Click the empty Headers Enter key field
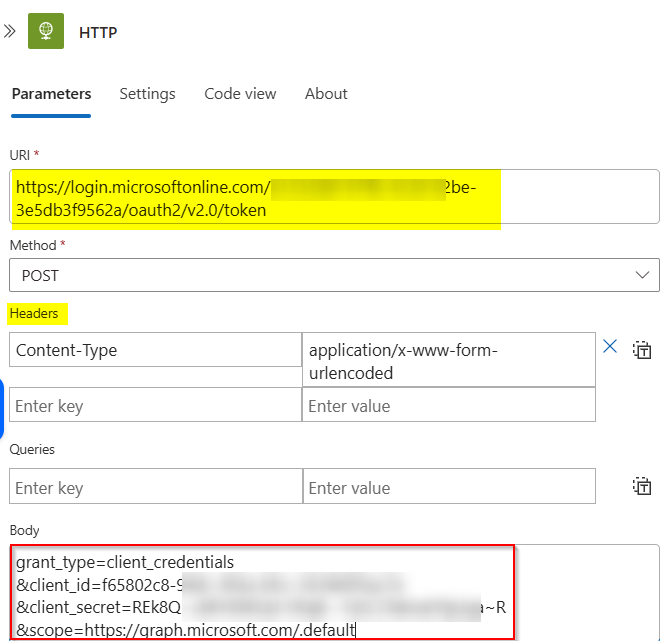The height and width of the screenshot is (641, 668). (x=155, y=405)
